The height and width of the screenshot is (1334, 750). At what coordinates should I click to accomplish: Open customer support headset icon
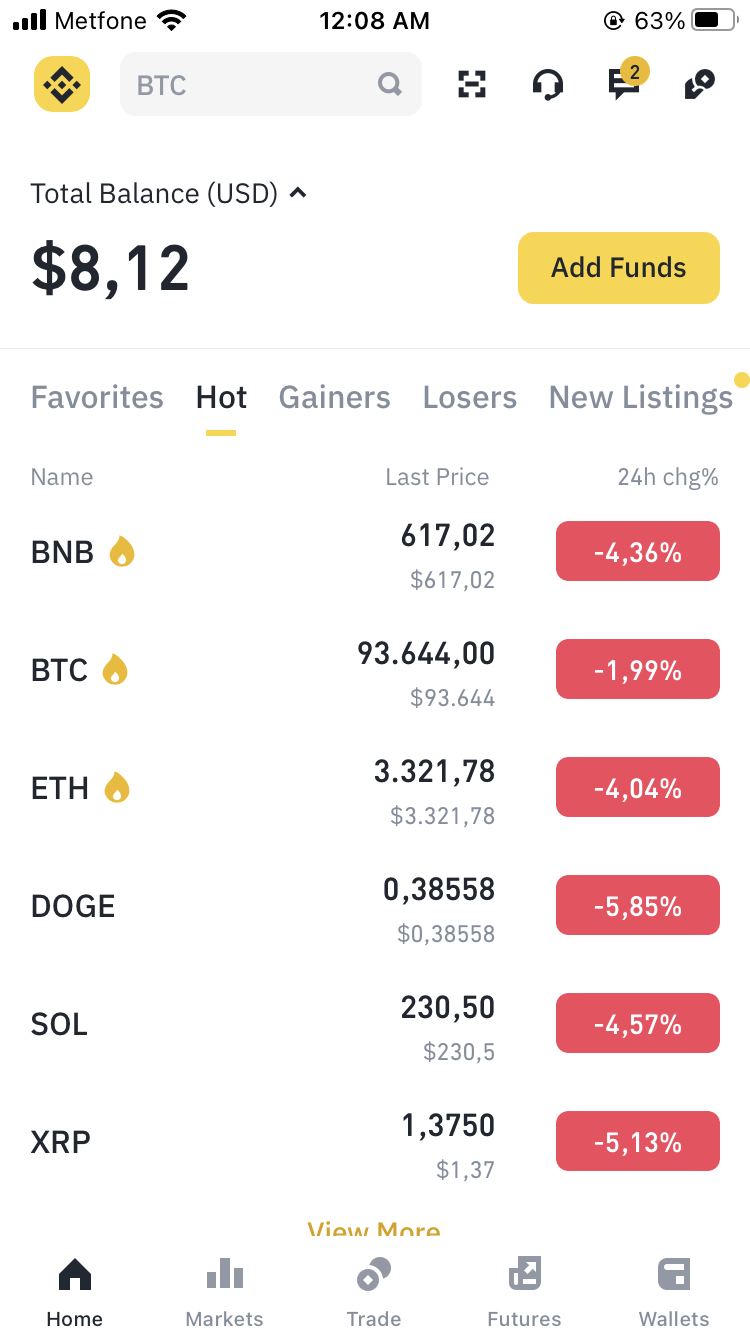[x=547, y=84]
